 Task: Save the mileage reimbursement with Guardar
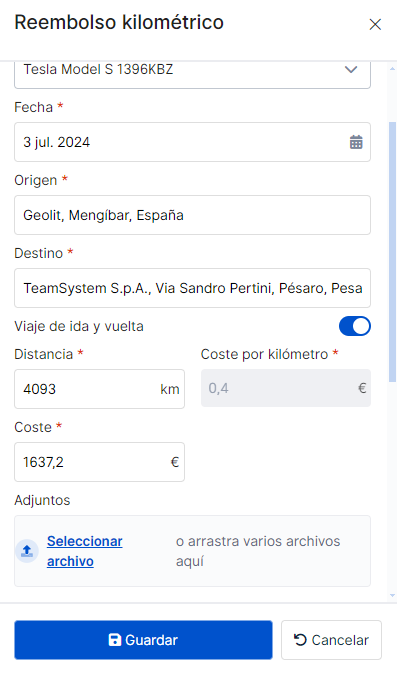143,640
